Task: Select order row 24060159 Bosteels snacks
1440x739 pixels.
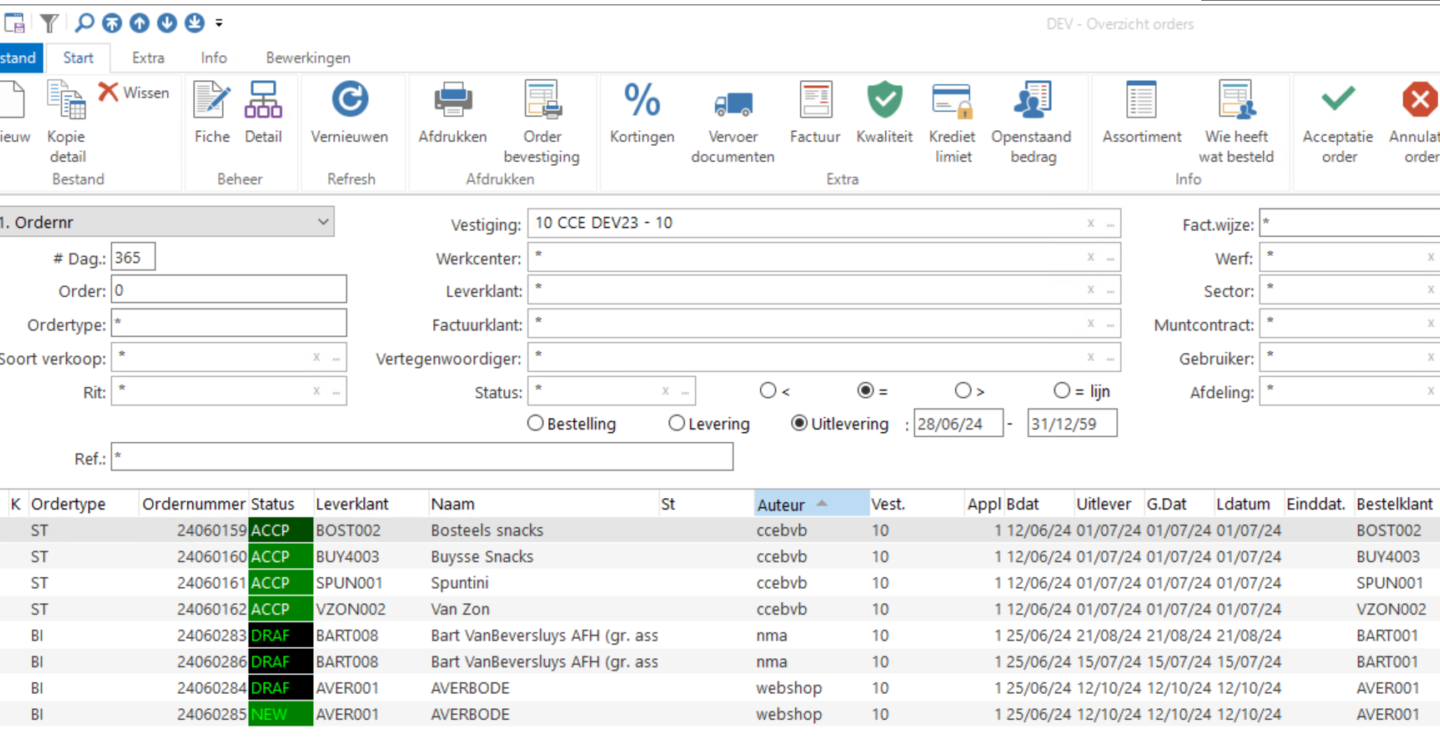Action: click(x=720, y=530)
